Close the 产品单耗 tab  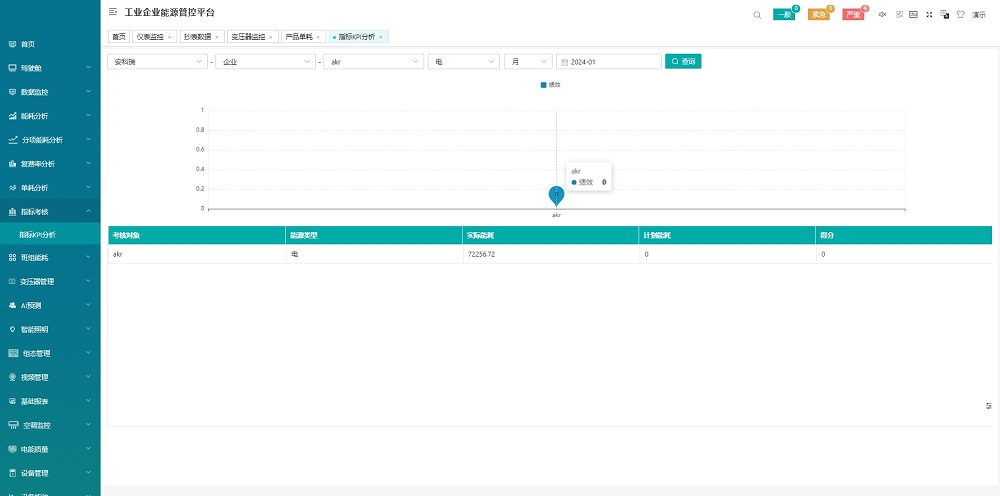[x=318, y=36]
